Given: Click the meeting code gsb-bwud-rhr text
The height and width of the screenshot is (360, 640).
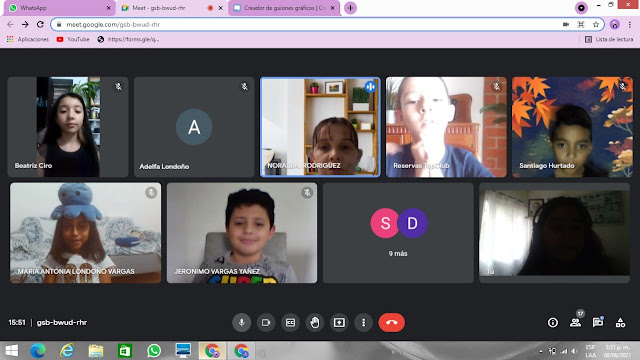Looking at the screenshot, I should 62,322.
